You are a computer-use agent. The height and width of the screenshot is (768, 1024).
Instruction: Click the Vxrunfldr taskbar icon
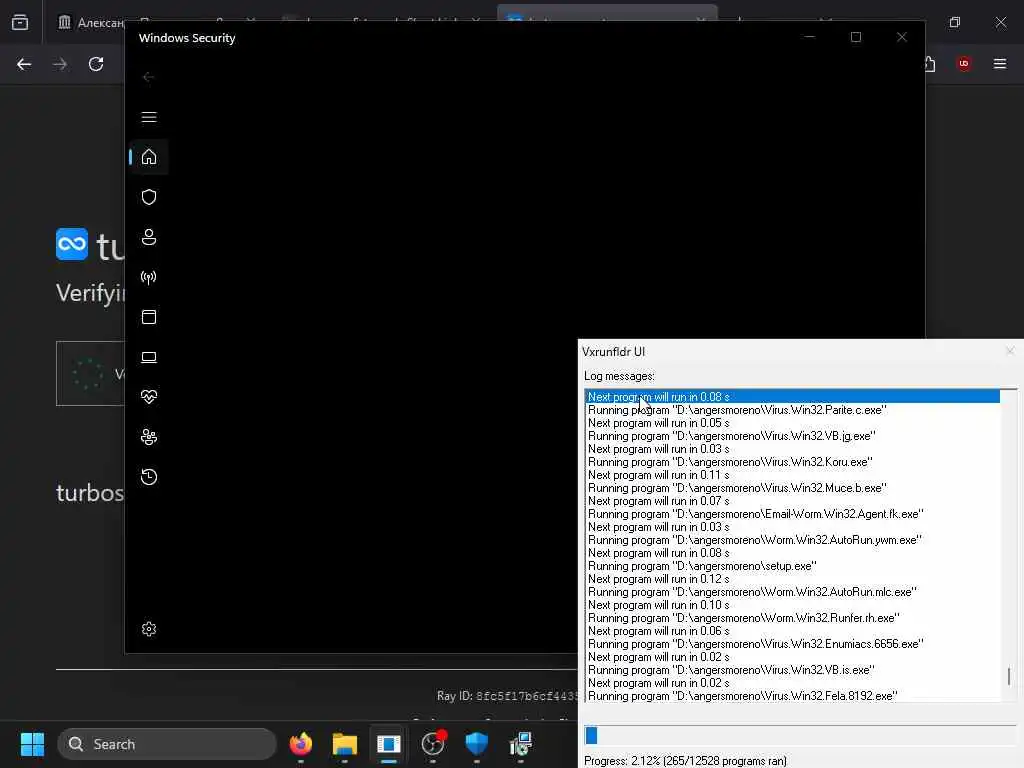520,744
